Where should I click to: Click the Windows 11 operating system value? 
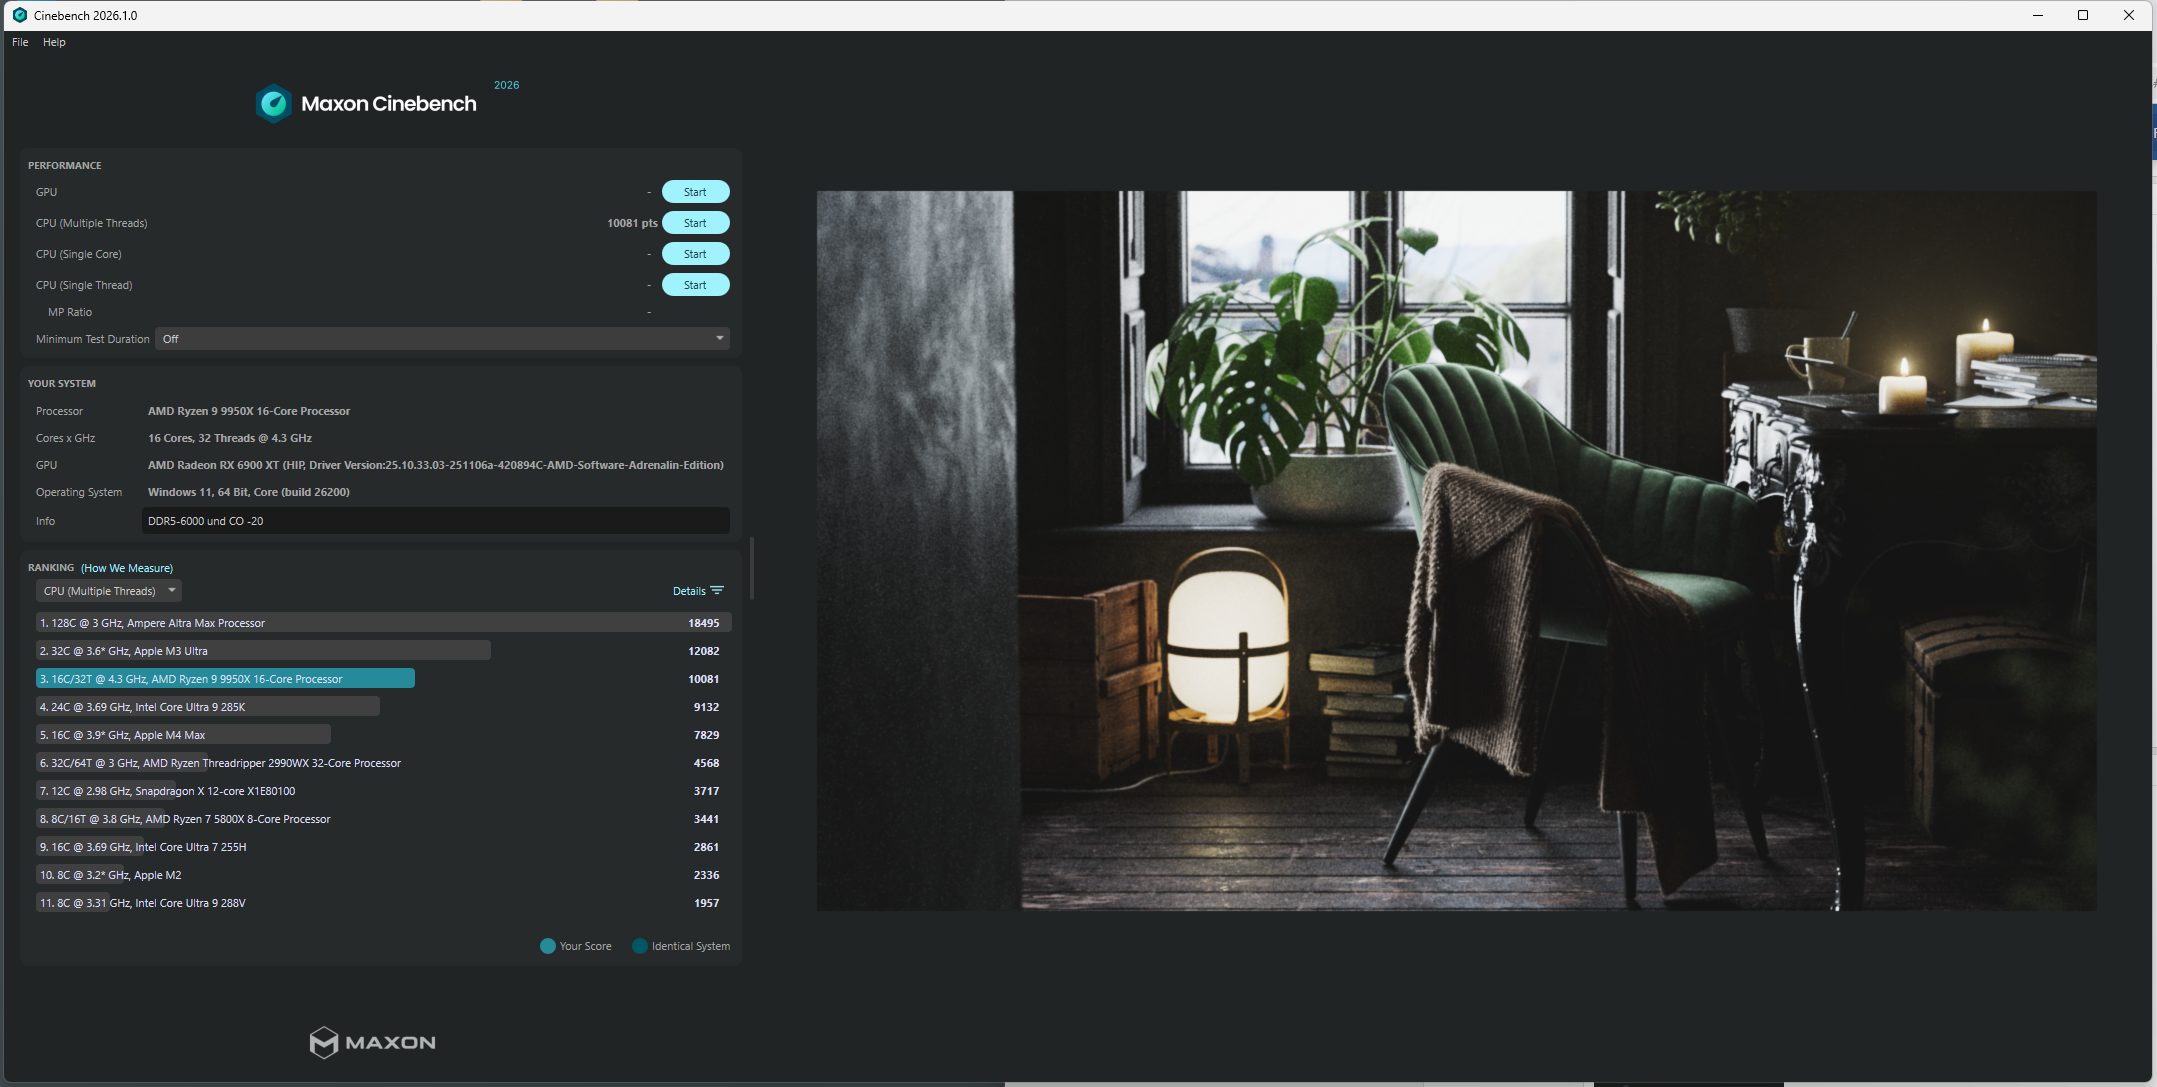pos(249,492)
